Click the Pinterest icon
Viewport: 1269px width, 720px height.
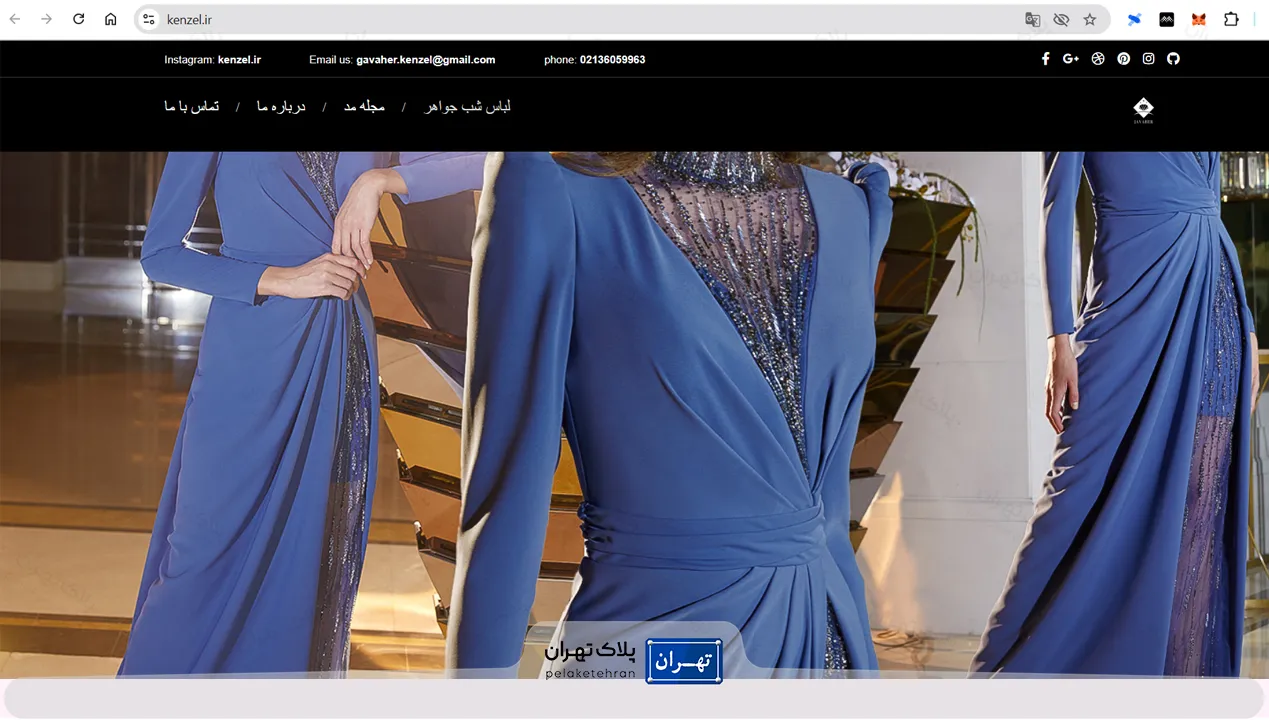point(1124,59)
